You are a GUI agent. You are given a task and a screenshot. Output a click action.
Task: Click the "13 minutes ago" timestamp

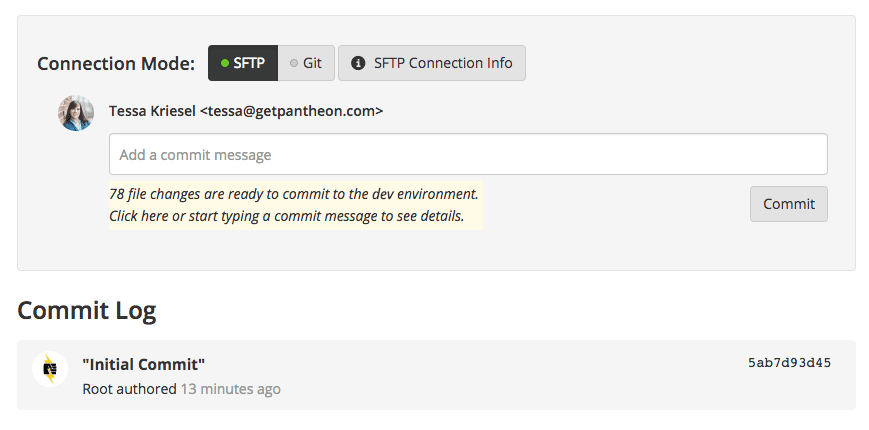point(231,389)
